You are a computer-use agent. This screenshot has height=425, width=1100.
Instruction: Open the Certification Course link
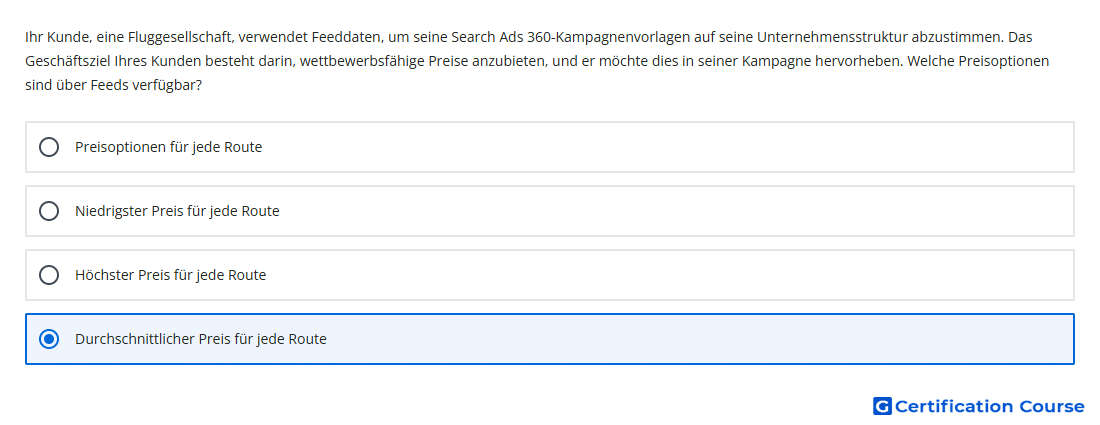pyautogui.click(x=978, y=406)
